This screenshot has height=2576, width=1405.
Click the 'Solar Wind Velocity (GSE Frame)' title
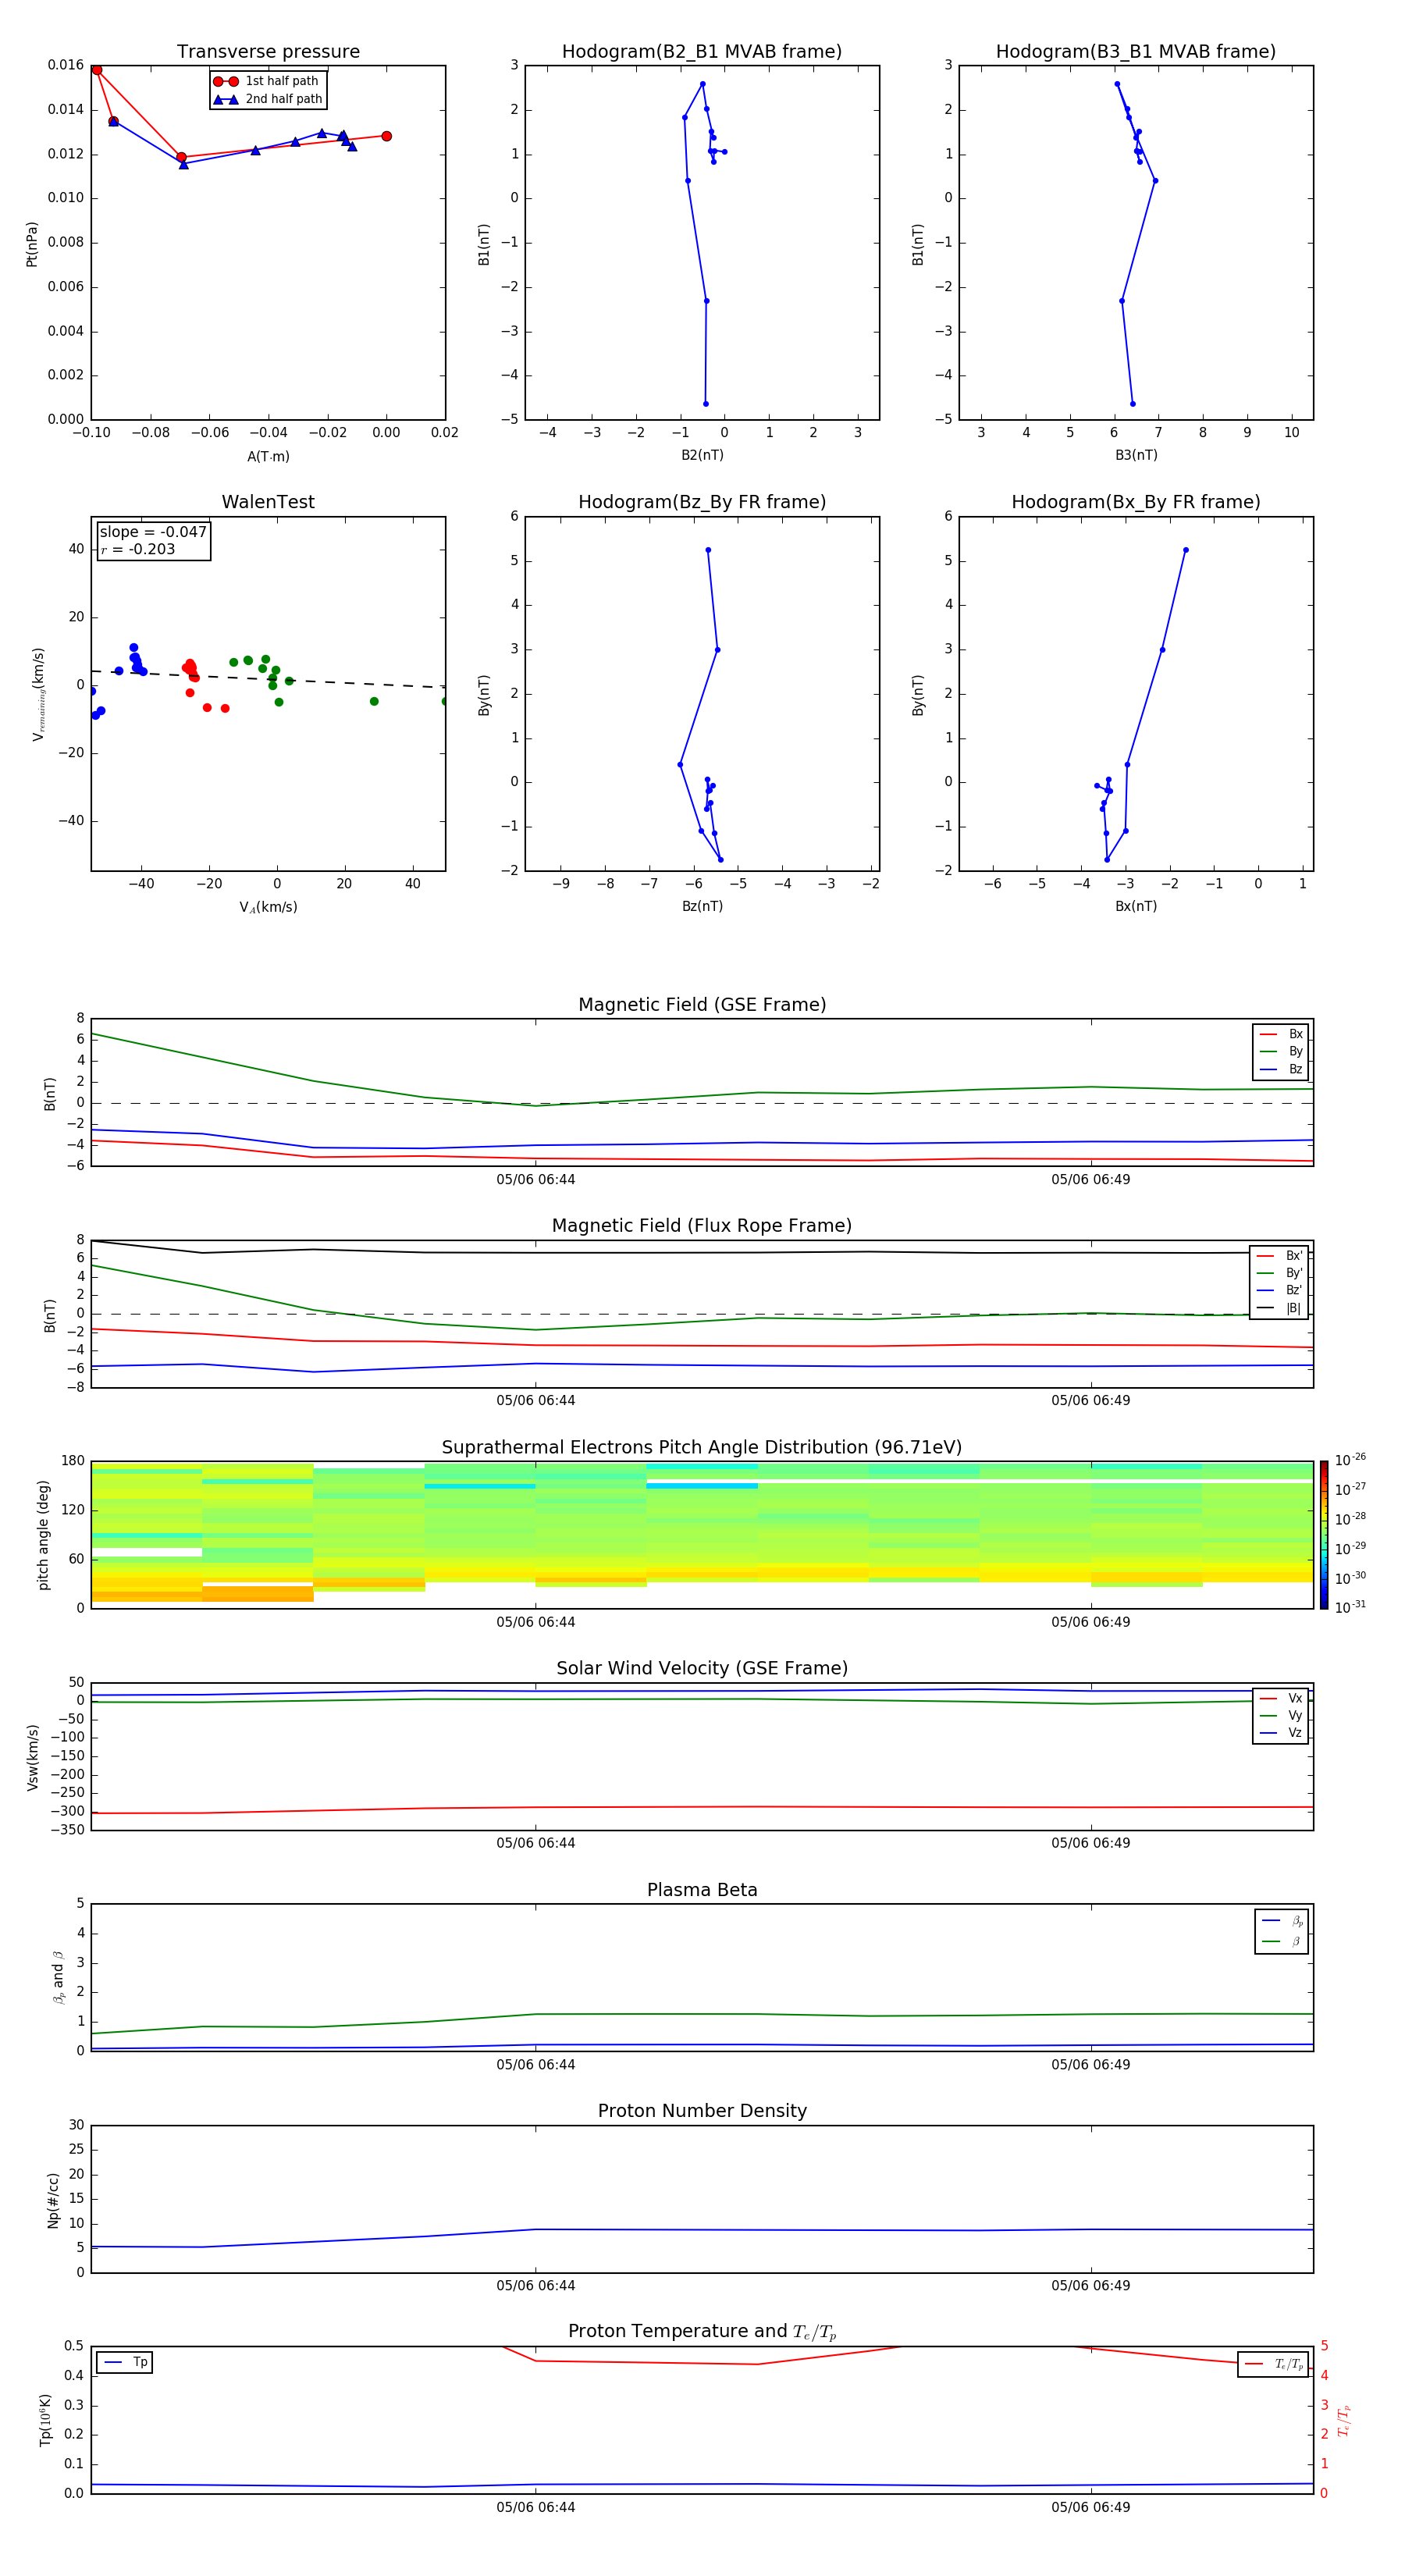[x=702, y=1668]
